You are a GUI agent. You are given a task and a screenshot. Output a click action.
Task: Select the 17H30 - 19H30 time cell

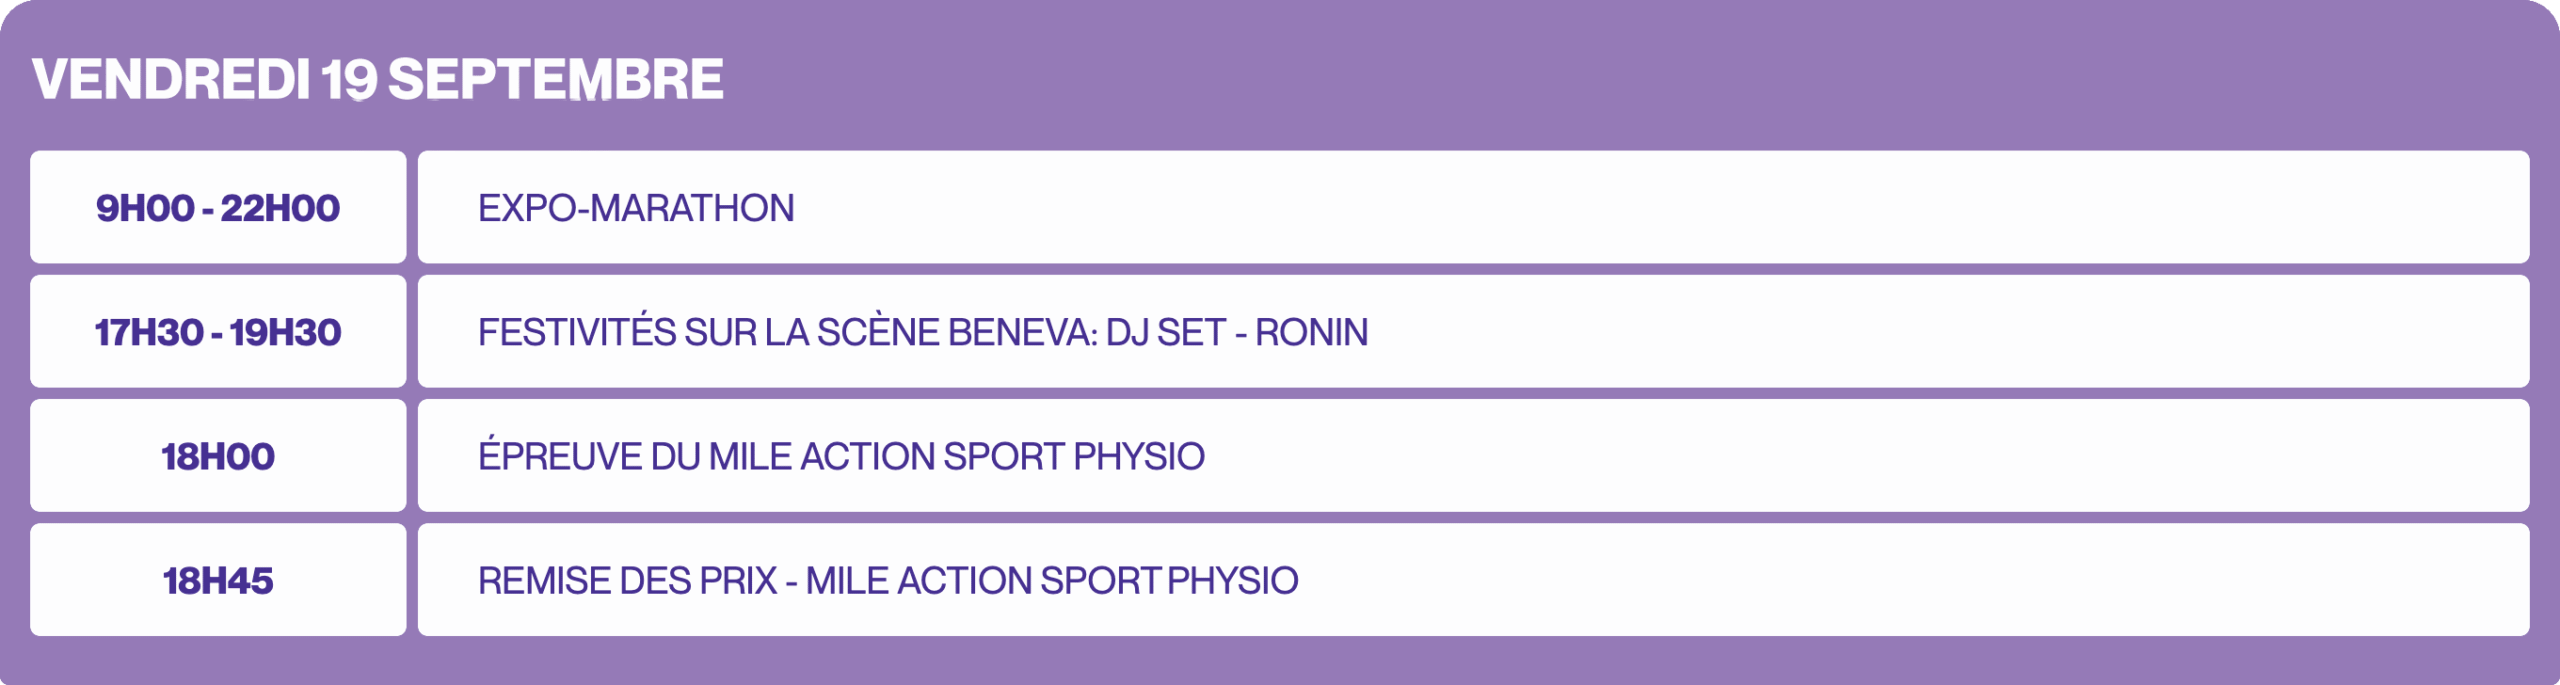[218, 332]
